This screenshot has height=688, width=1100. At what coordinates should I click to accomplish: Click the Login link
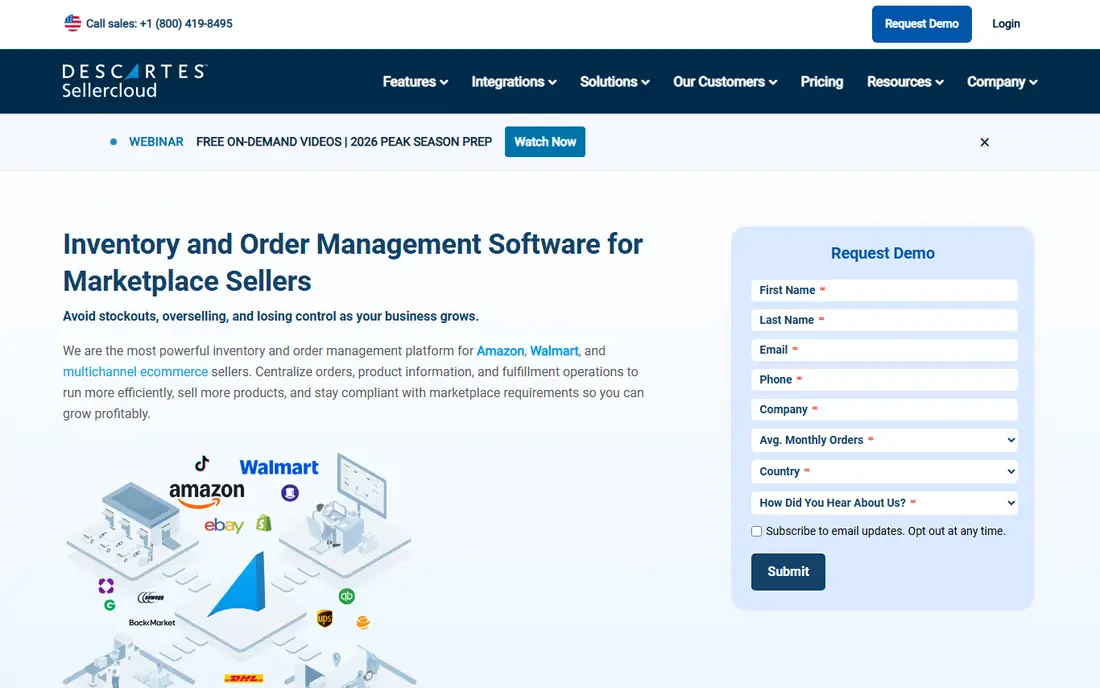(x=1005, y=24)
